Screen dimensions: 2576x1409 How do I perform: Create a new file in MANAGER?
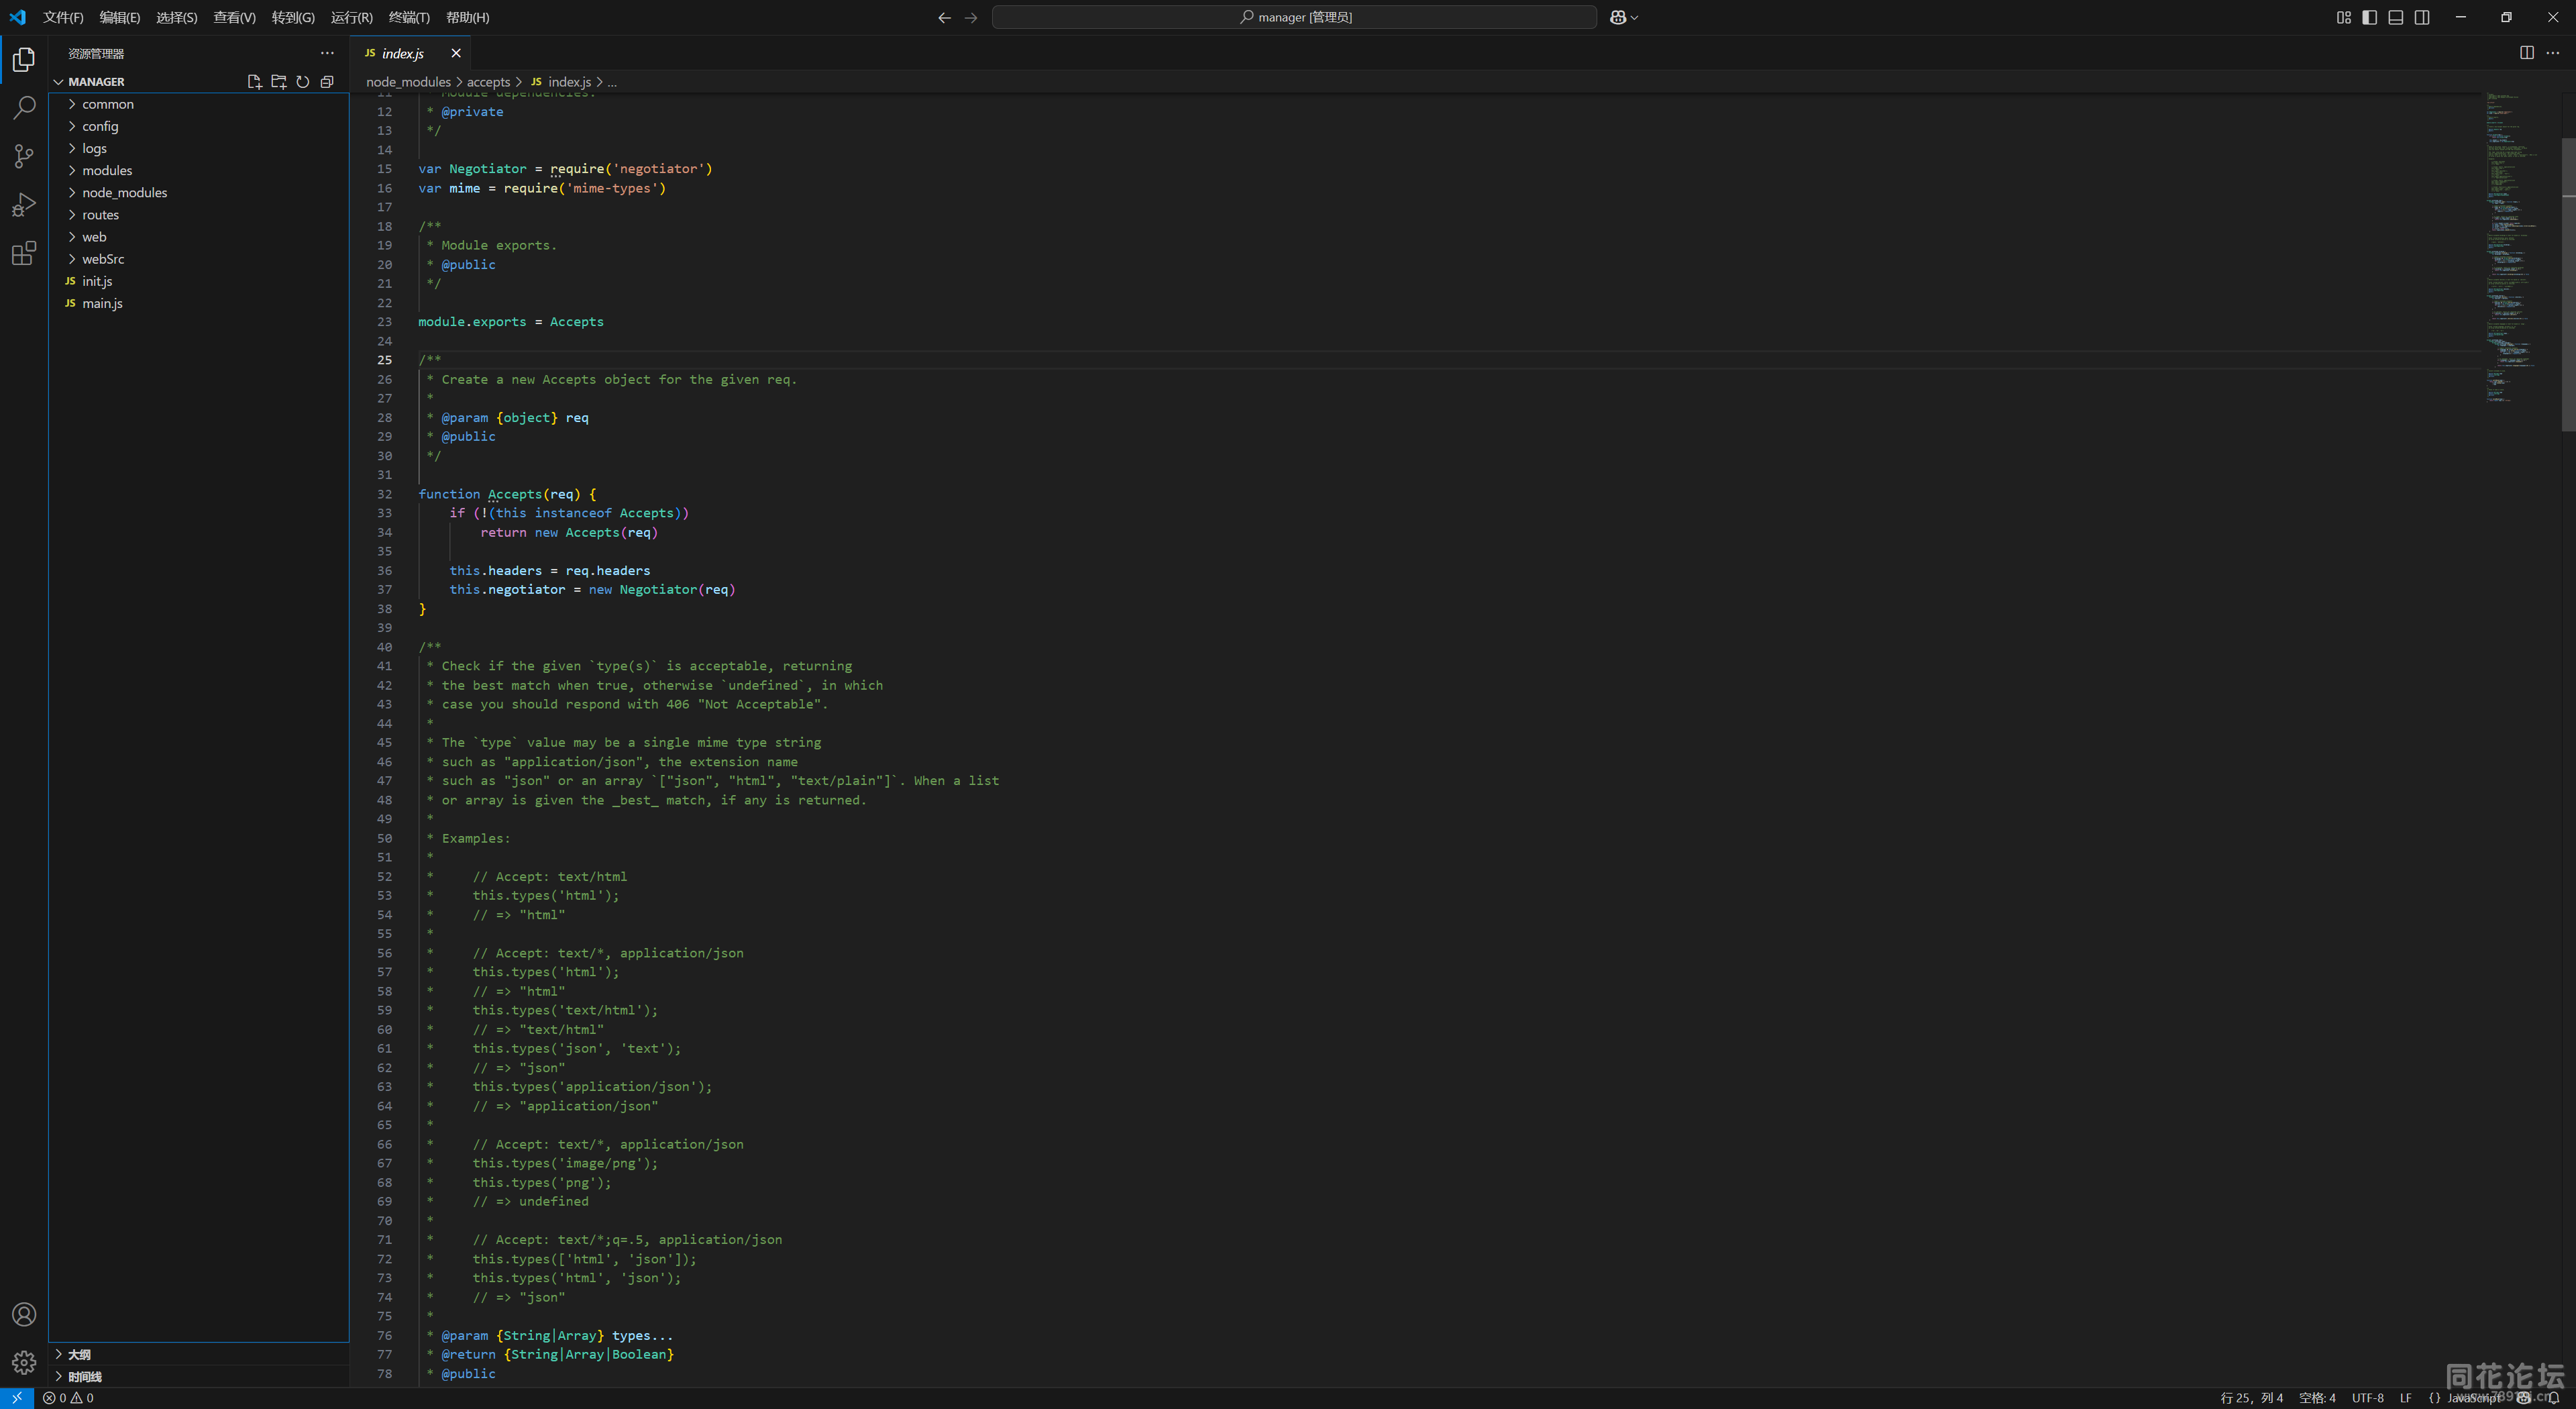tap(254, 82)
